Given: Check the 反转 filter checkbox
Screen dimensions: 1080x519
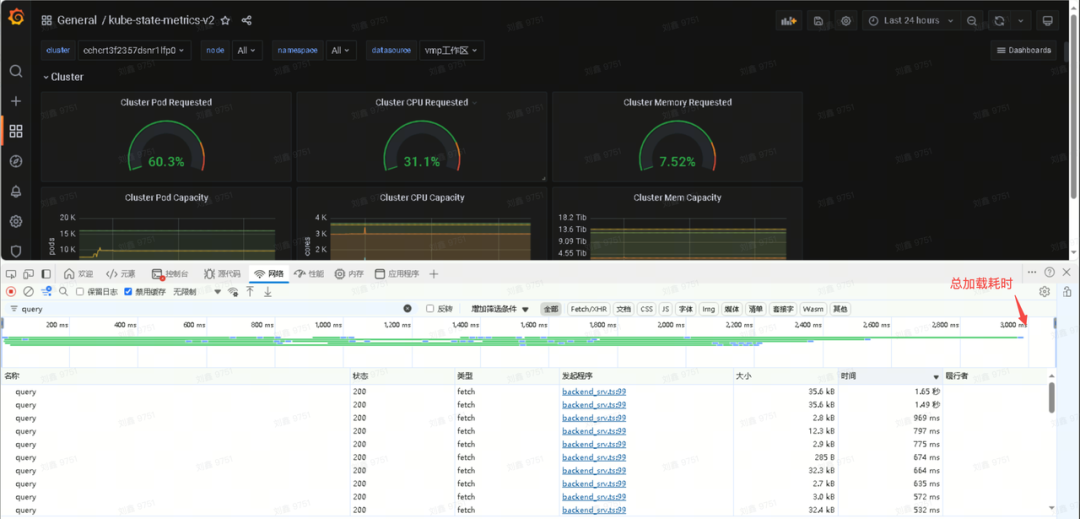Looking at the screenshot, I should pos(430,309).
